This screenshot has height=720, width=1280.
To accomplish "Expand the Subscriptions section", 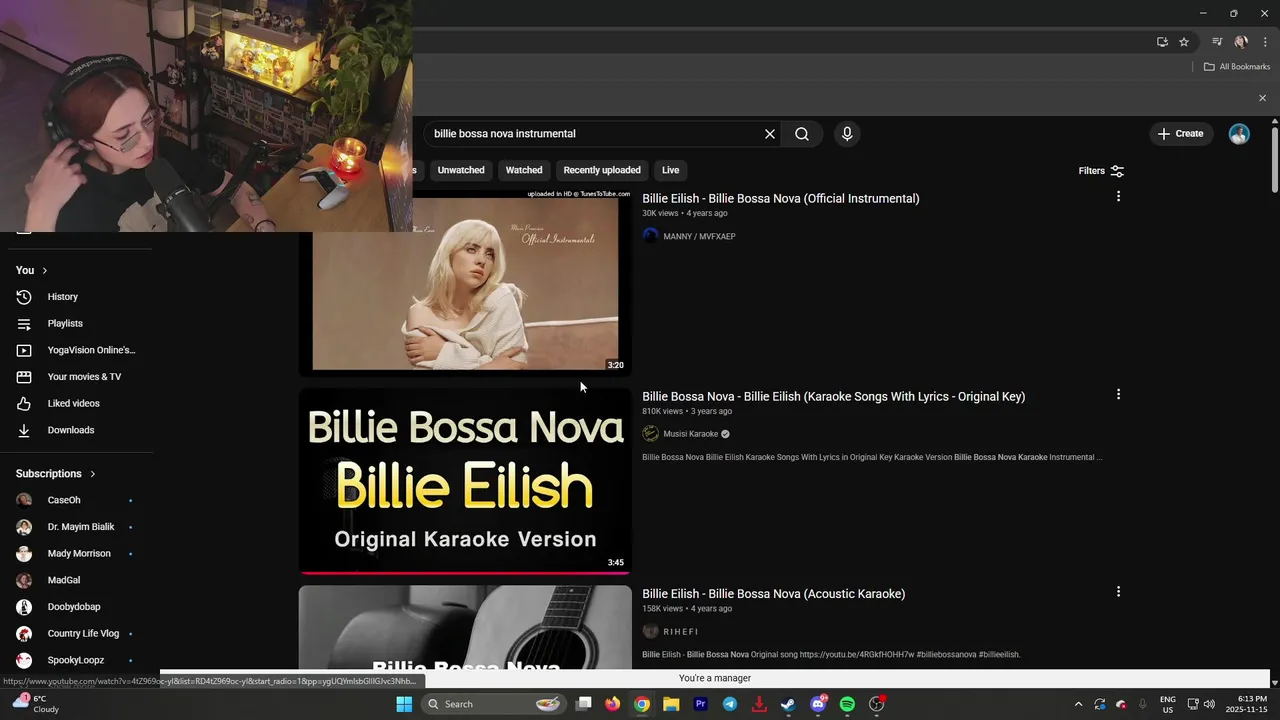I will [56, 473].
